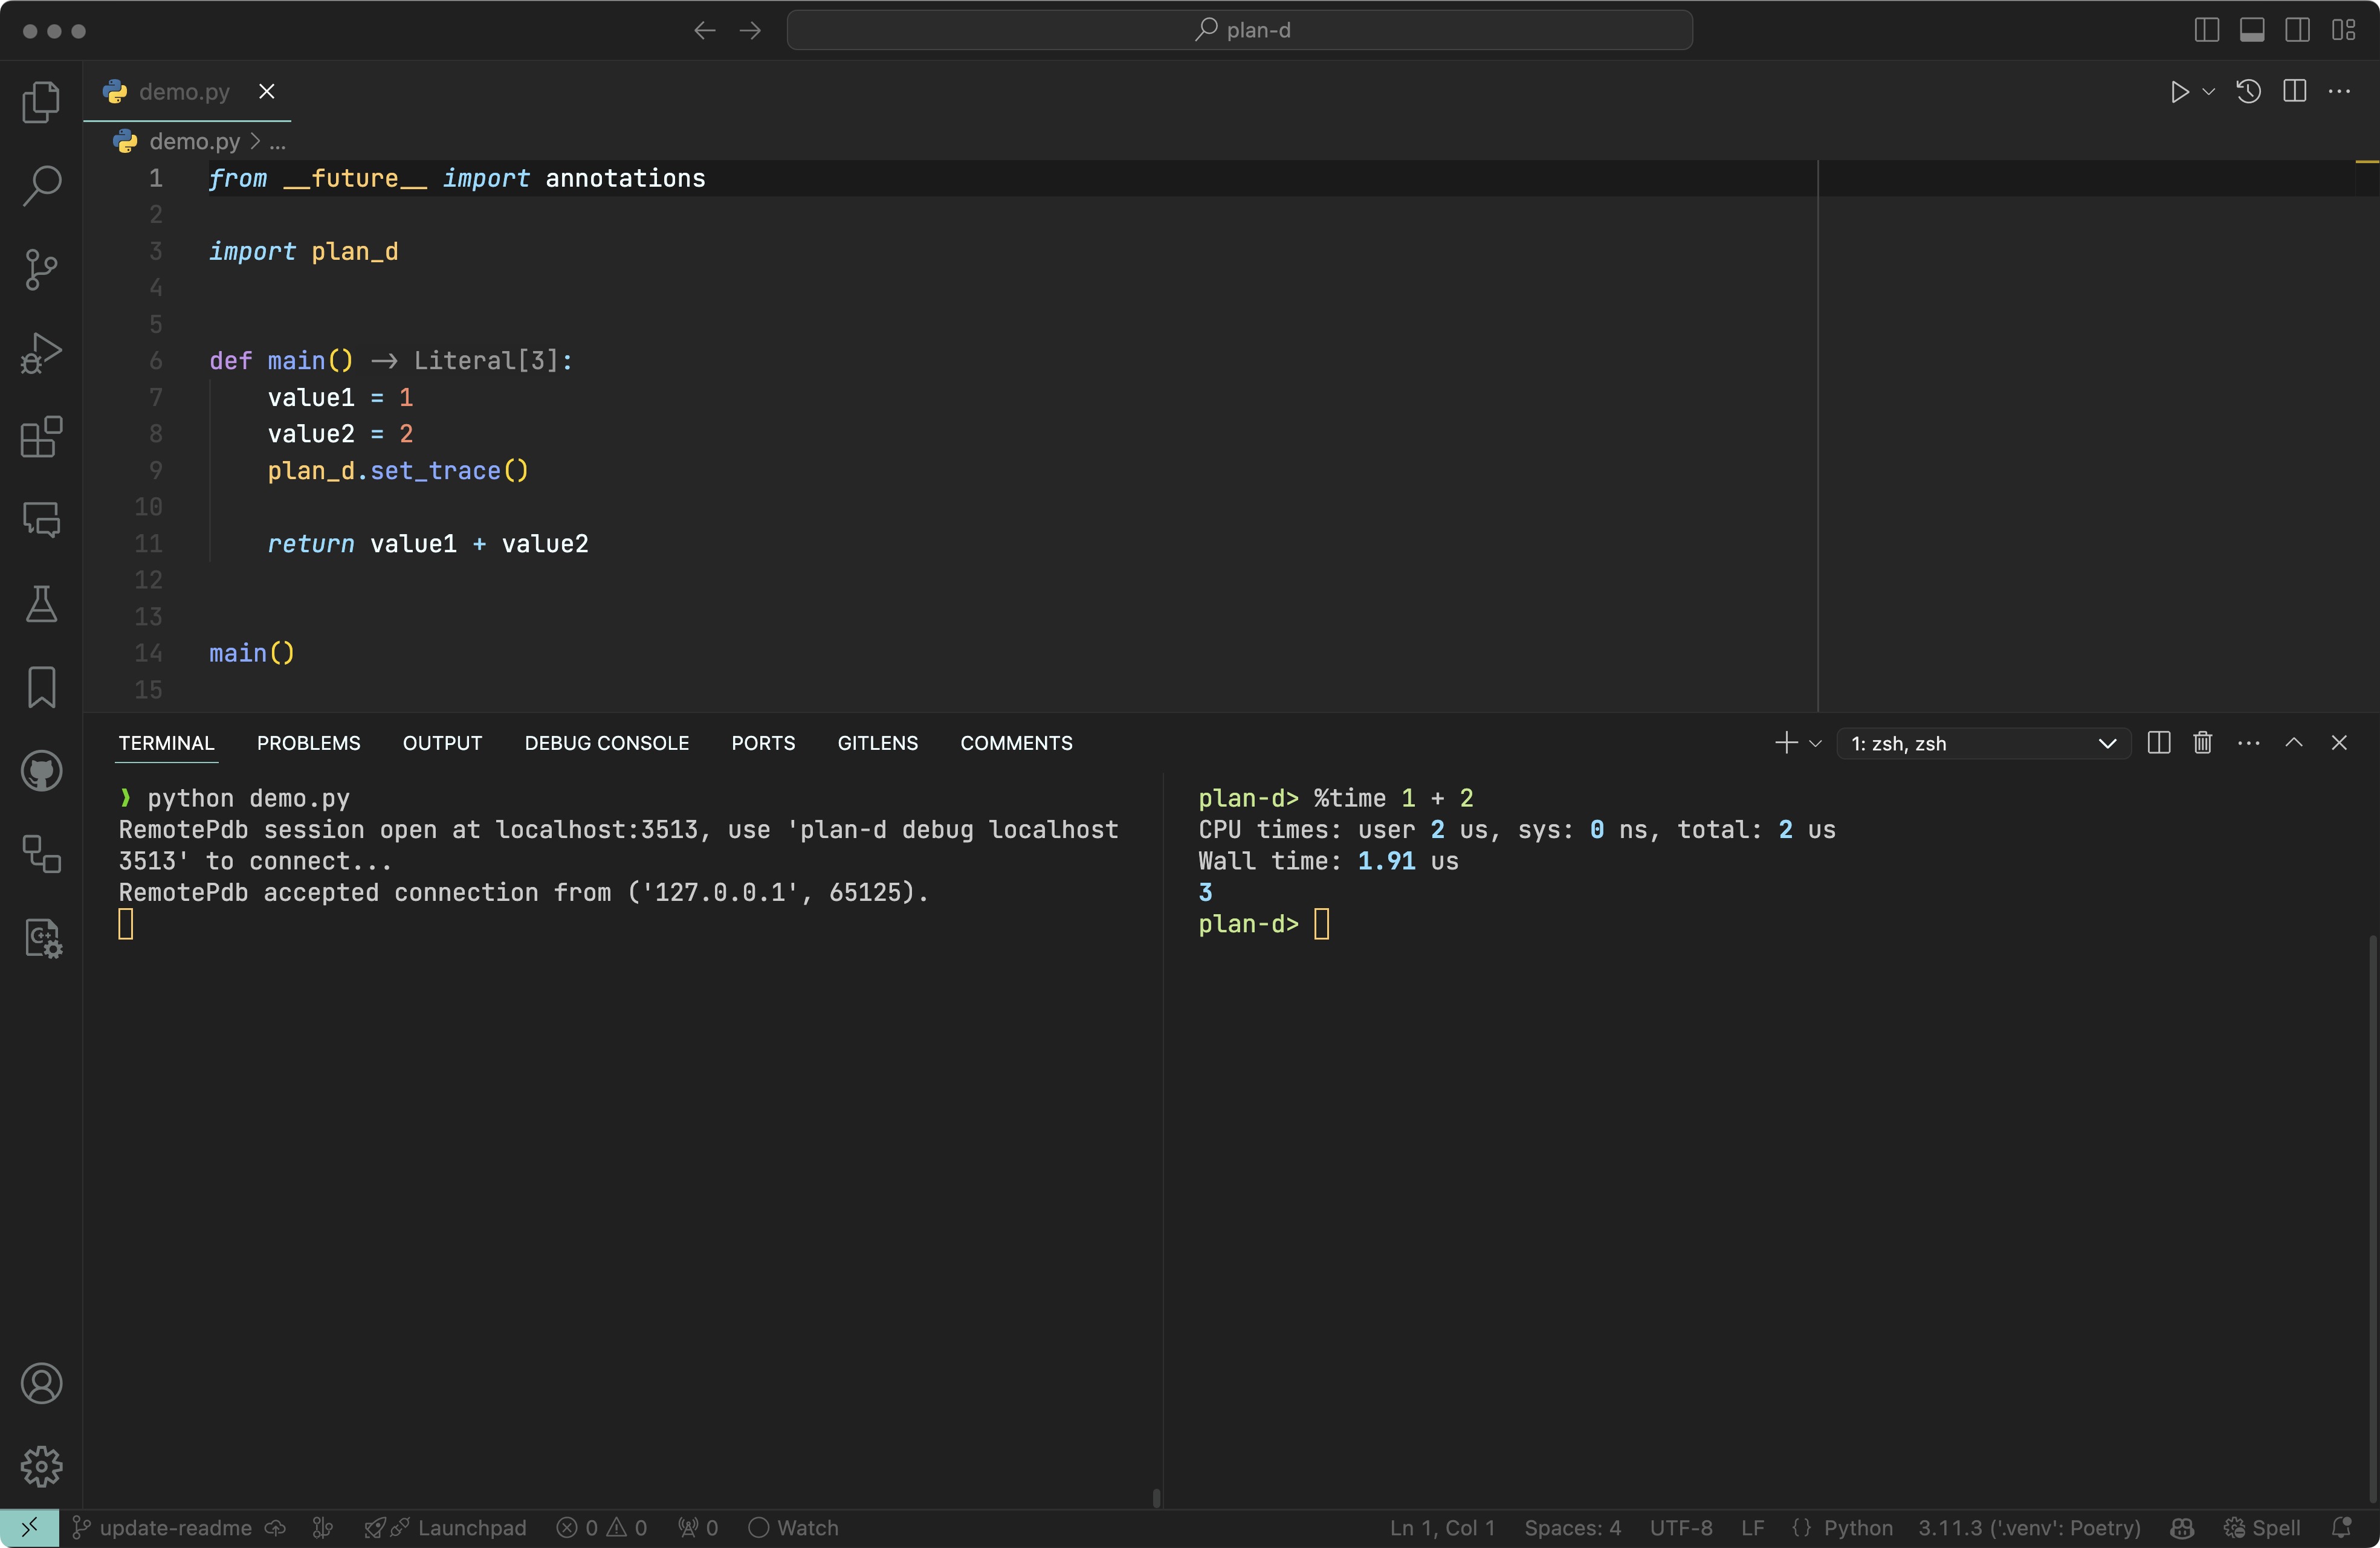The image size is (2380, 1548).
Task: Switch to the DEBUG CONSOLE tab
Action: (606, 743)
